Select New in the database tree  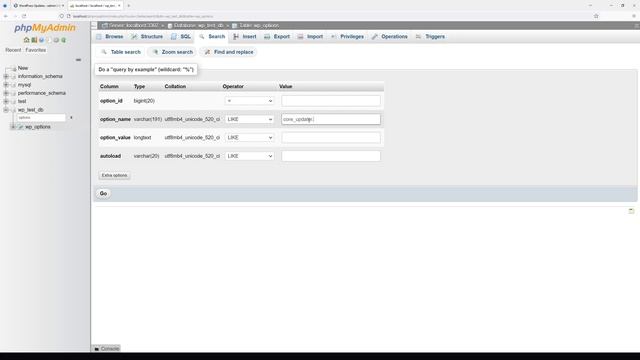[23, 68]
